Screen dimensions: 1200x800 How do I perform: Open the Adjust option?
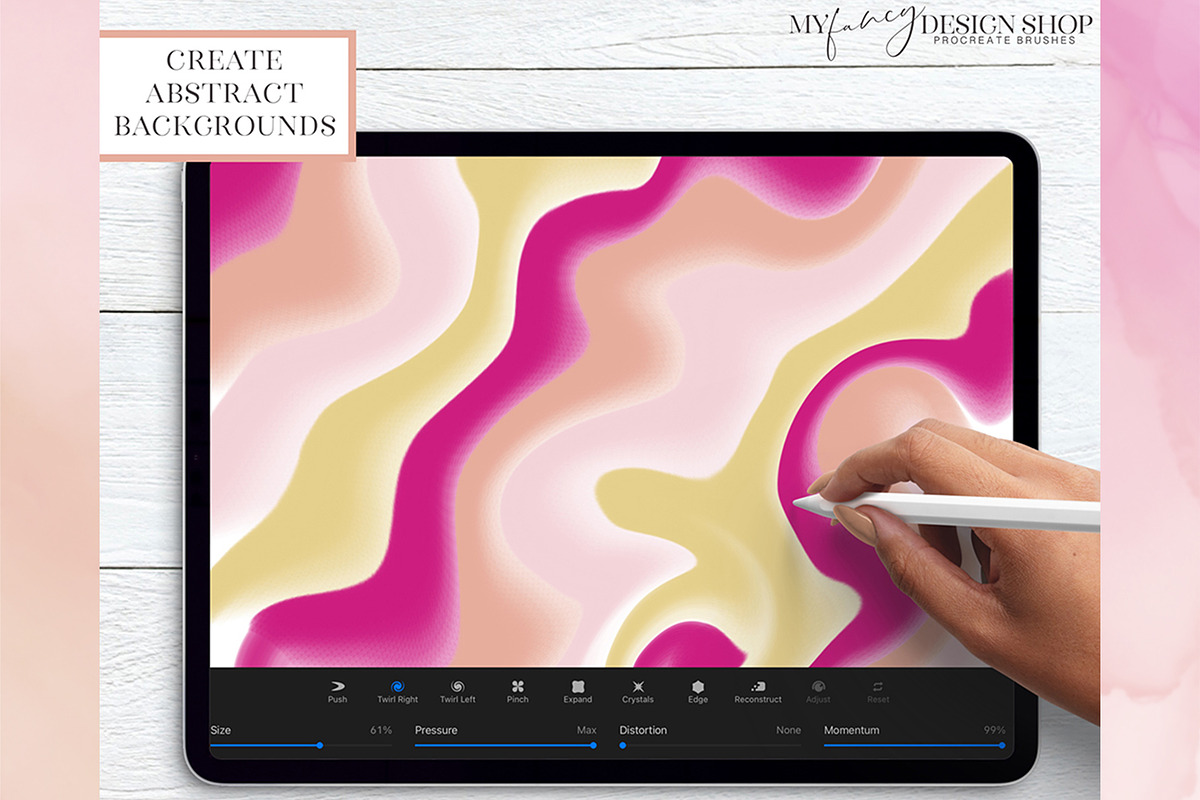818,692
